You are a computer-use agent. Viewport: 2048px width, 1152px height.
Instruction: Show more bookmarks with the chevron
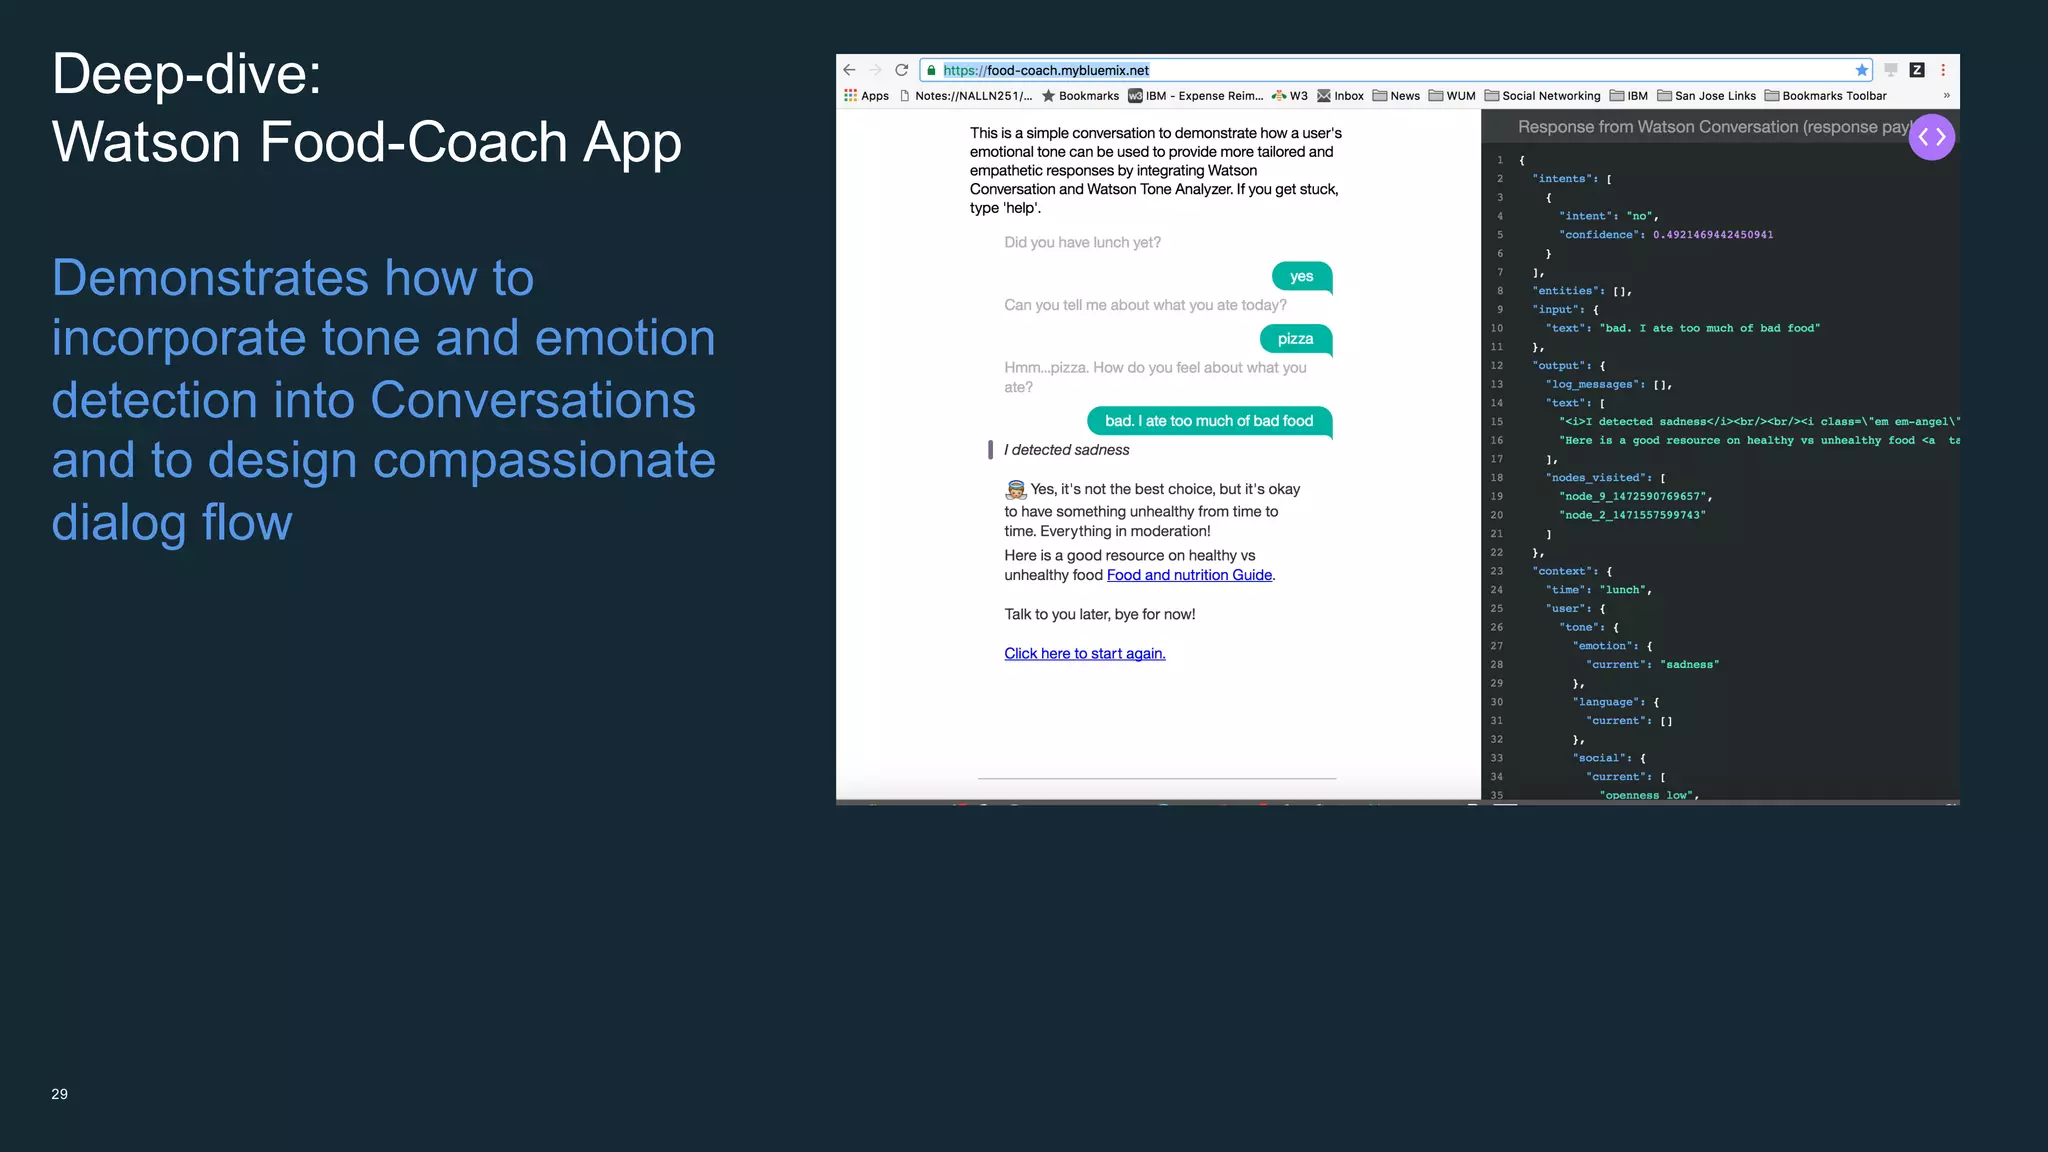coord(1946,96)
